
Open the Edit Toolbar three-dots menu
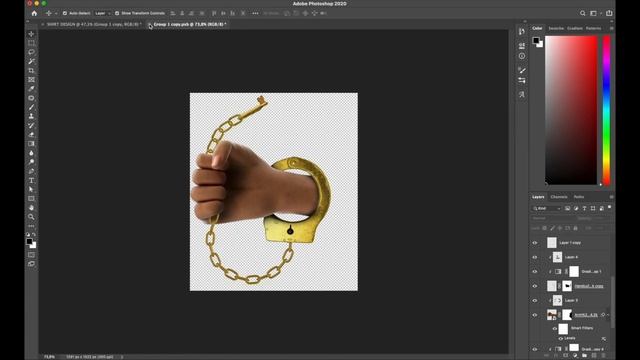31,226
